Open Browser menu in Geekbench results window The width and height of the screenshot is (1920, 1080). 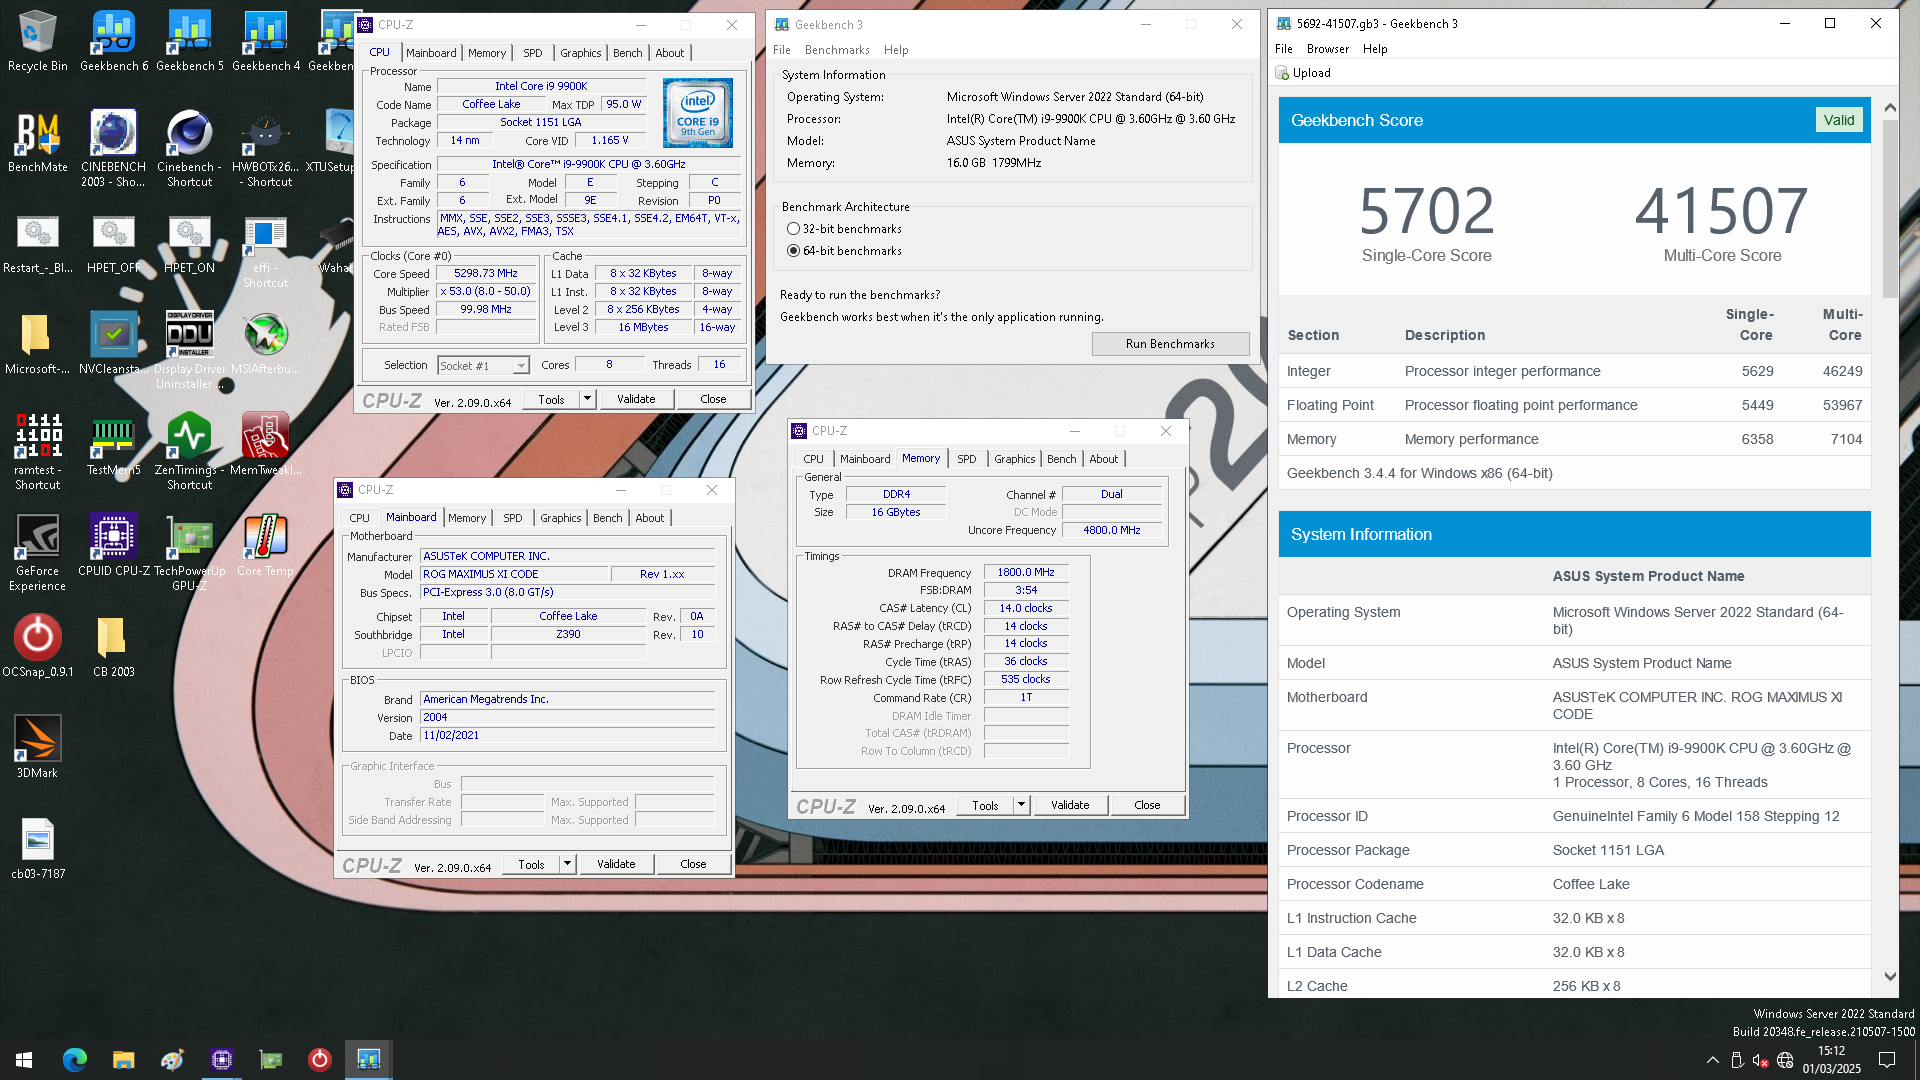[x=1328, y=49]
